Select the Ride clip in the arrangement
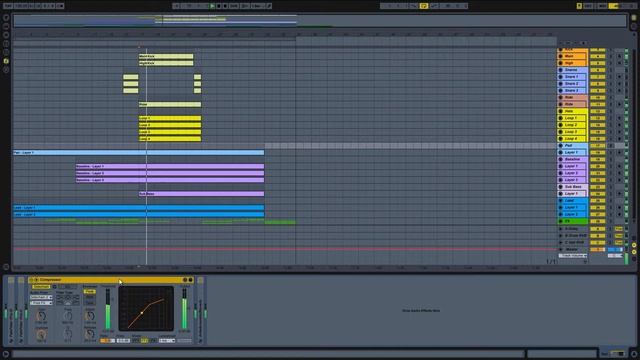This screenshot has width=640, height=360. (x=170, y=104)
